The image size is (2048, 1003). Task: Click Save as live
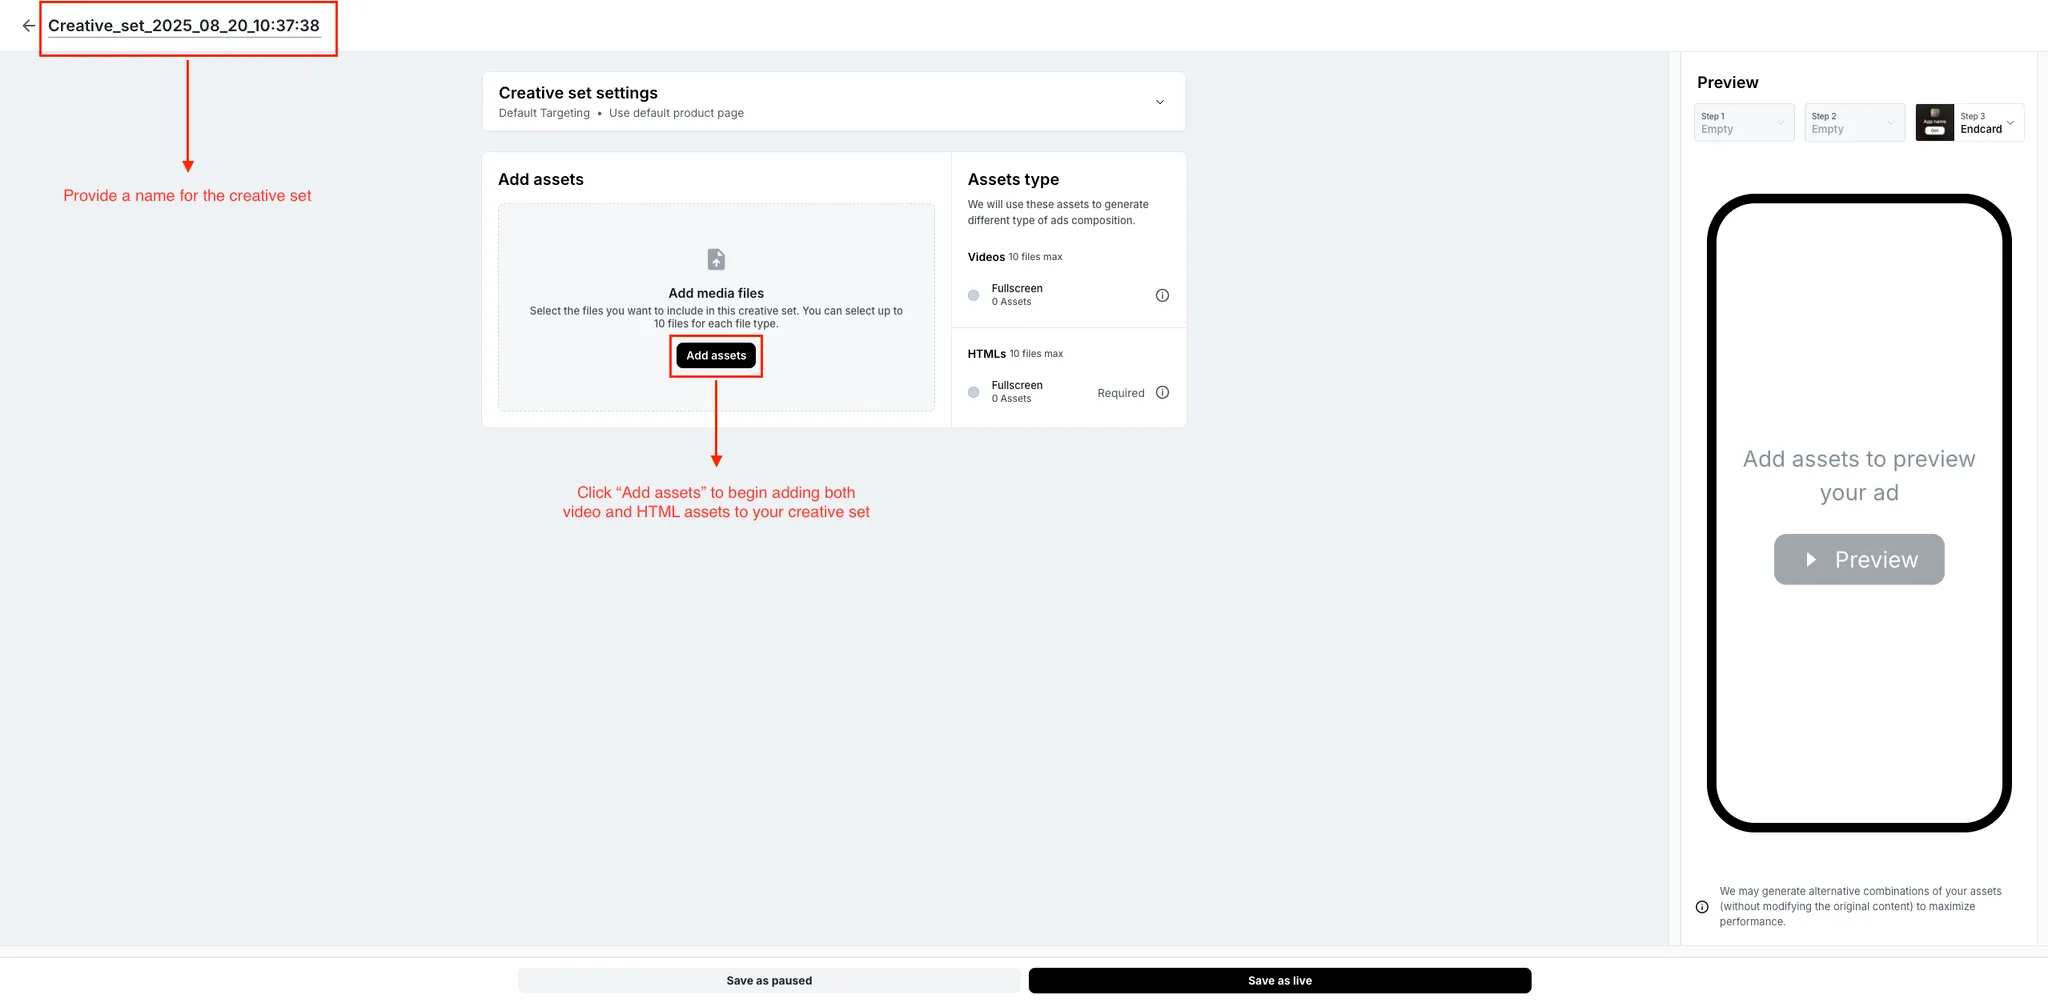(x=1280, y=981)
